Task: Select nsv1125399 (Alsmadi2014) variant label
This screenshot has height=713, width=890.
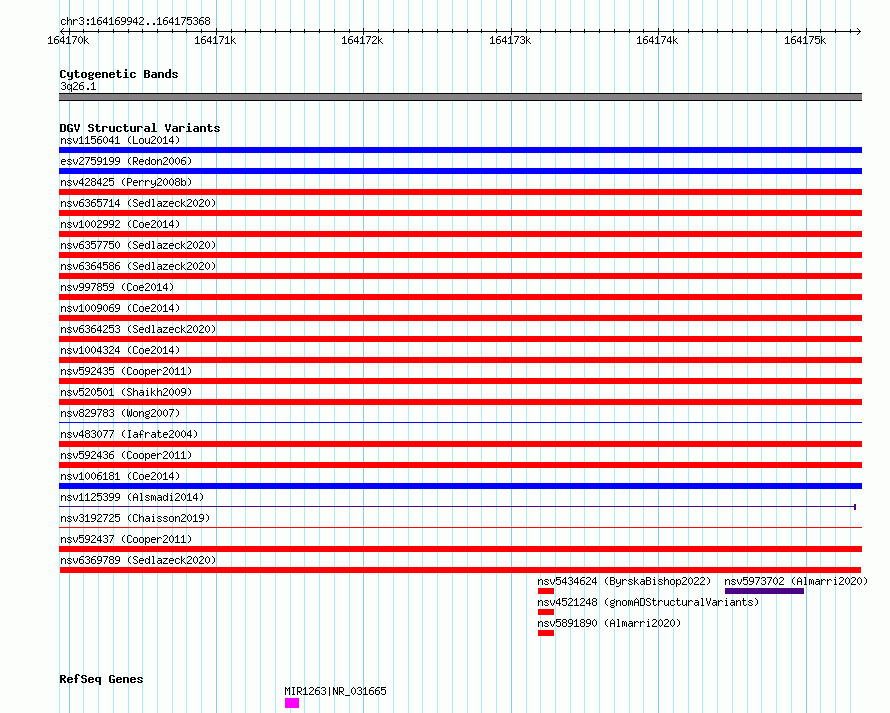Action: click(132, 497)
